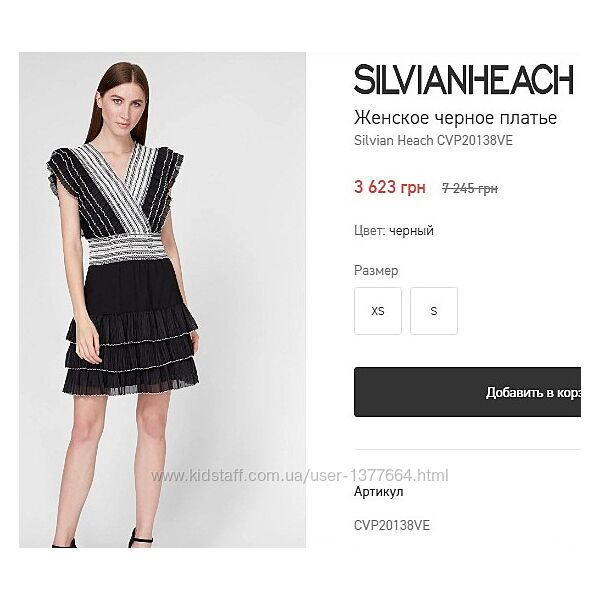
Task: Click the черный color value
Action: tap(411, 231)
